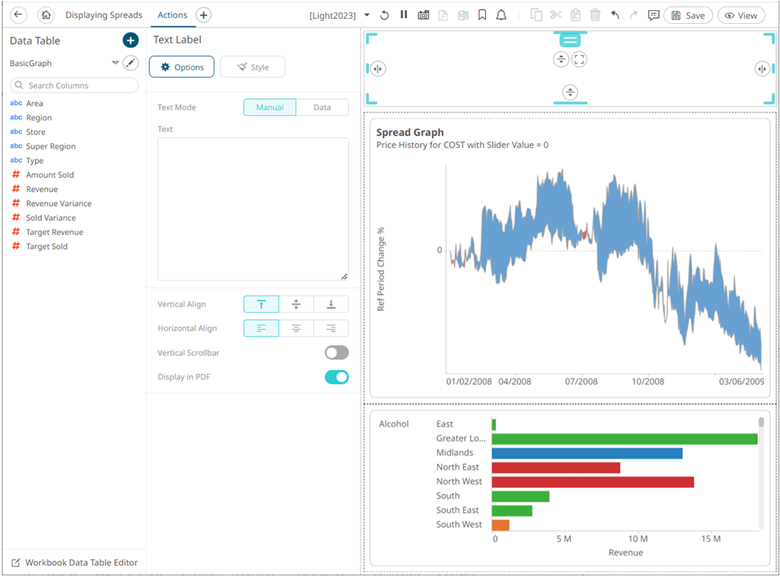Edit BasicGraph data table with pencil icon

coord(130,63)
